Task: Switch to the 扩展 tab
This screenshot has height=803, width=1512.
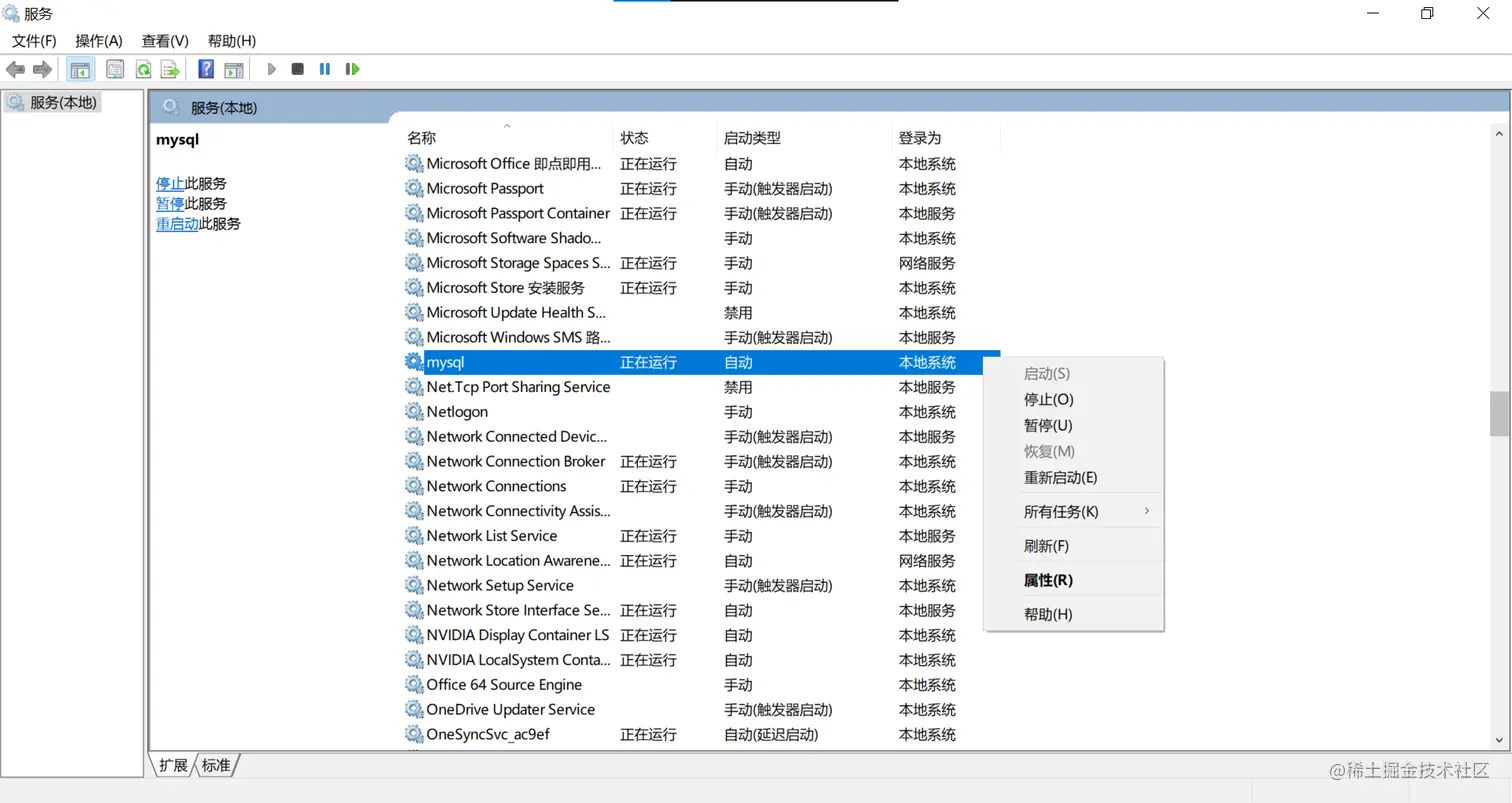Action: [172, 765]
